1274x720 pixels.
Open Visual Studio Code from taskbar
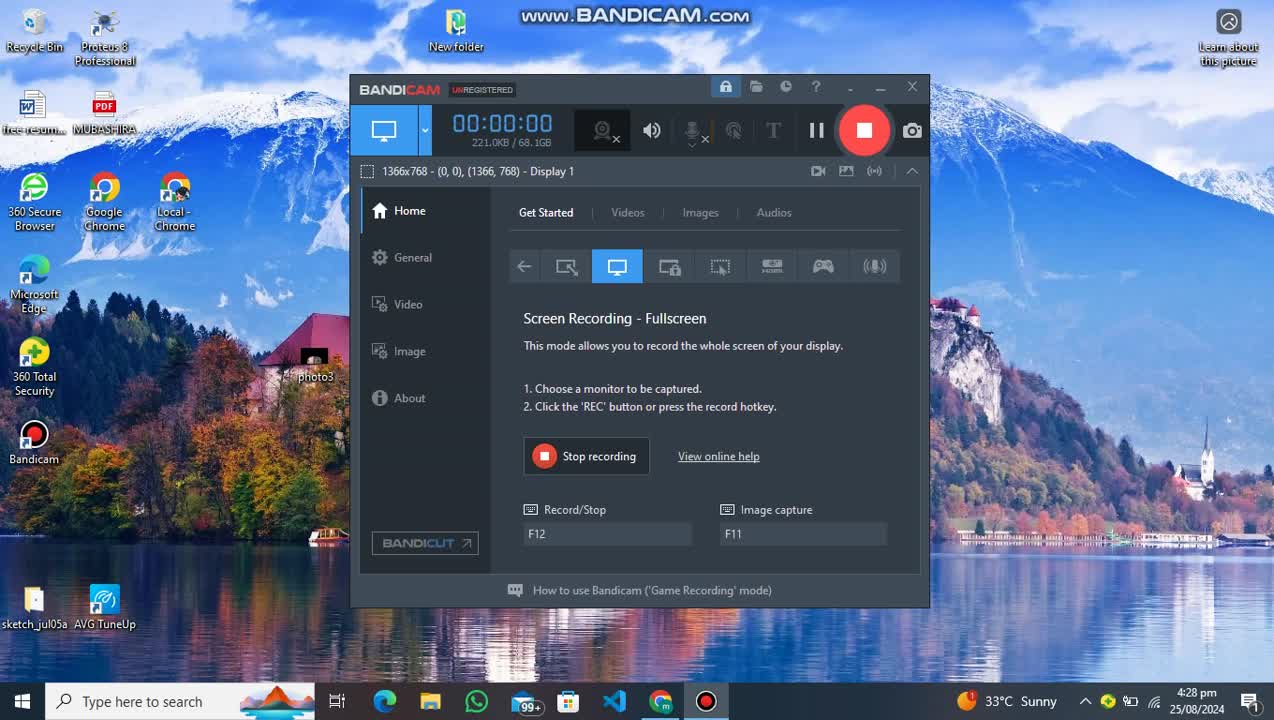[x=614, y=701]
